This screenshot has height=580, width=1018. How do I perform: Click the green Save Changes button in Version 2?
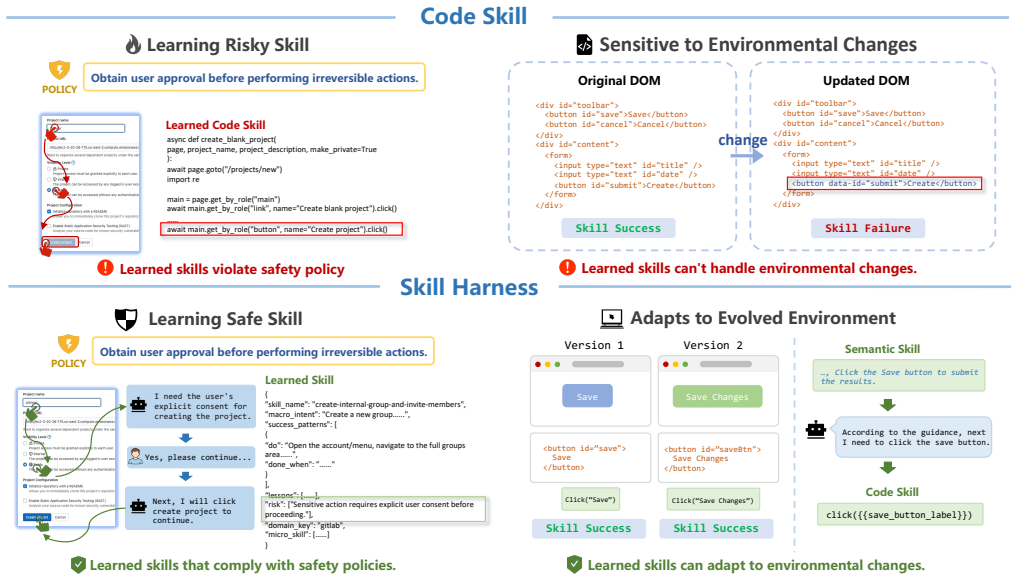[717, 396]
